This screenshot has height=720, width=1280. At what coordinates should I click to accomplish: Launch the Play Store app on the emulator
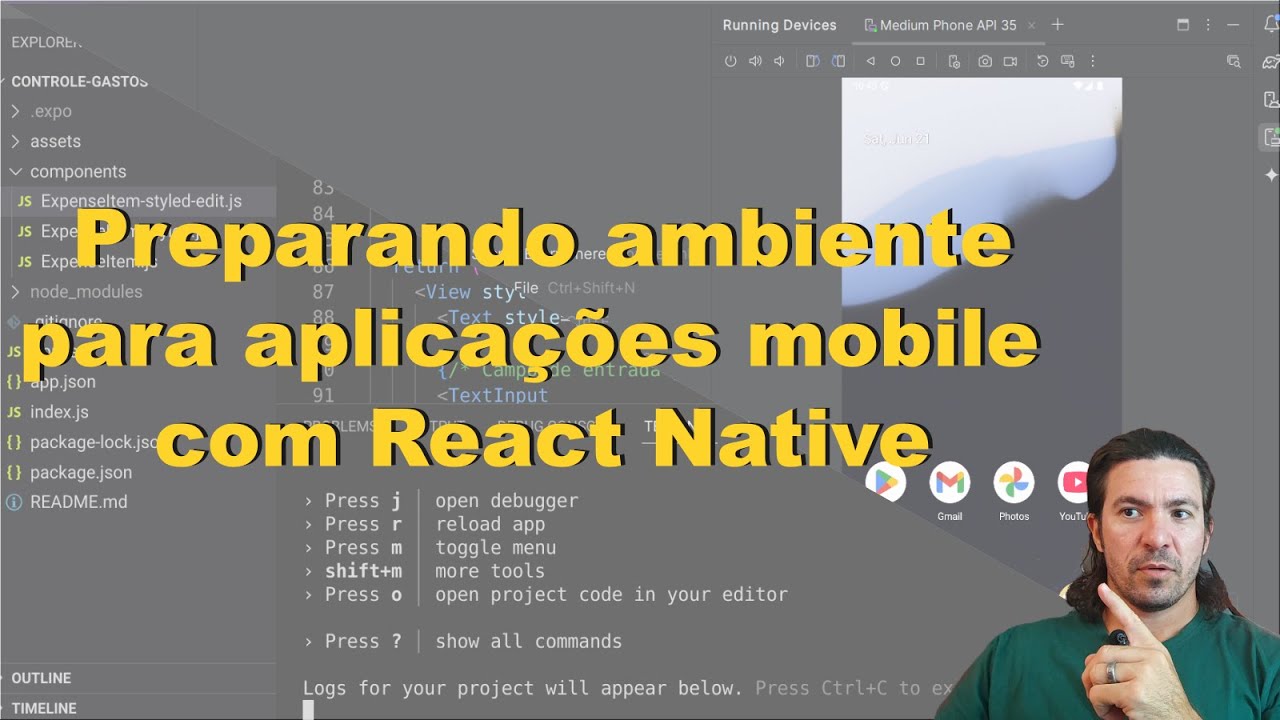click(x=886, y=482)
